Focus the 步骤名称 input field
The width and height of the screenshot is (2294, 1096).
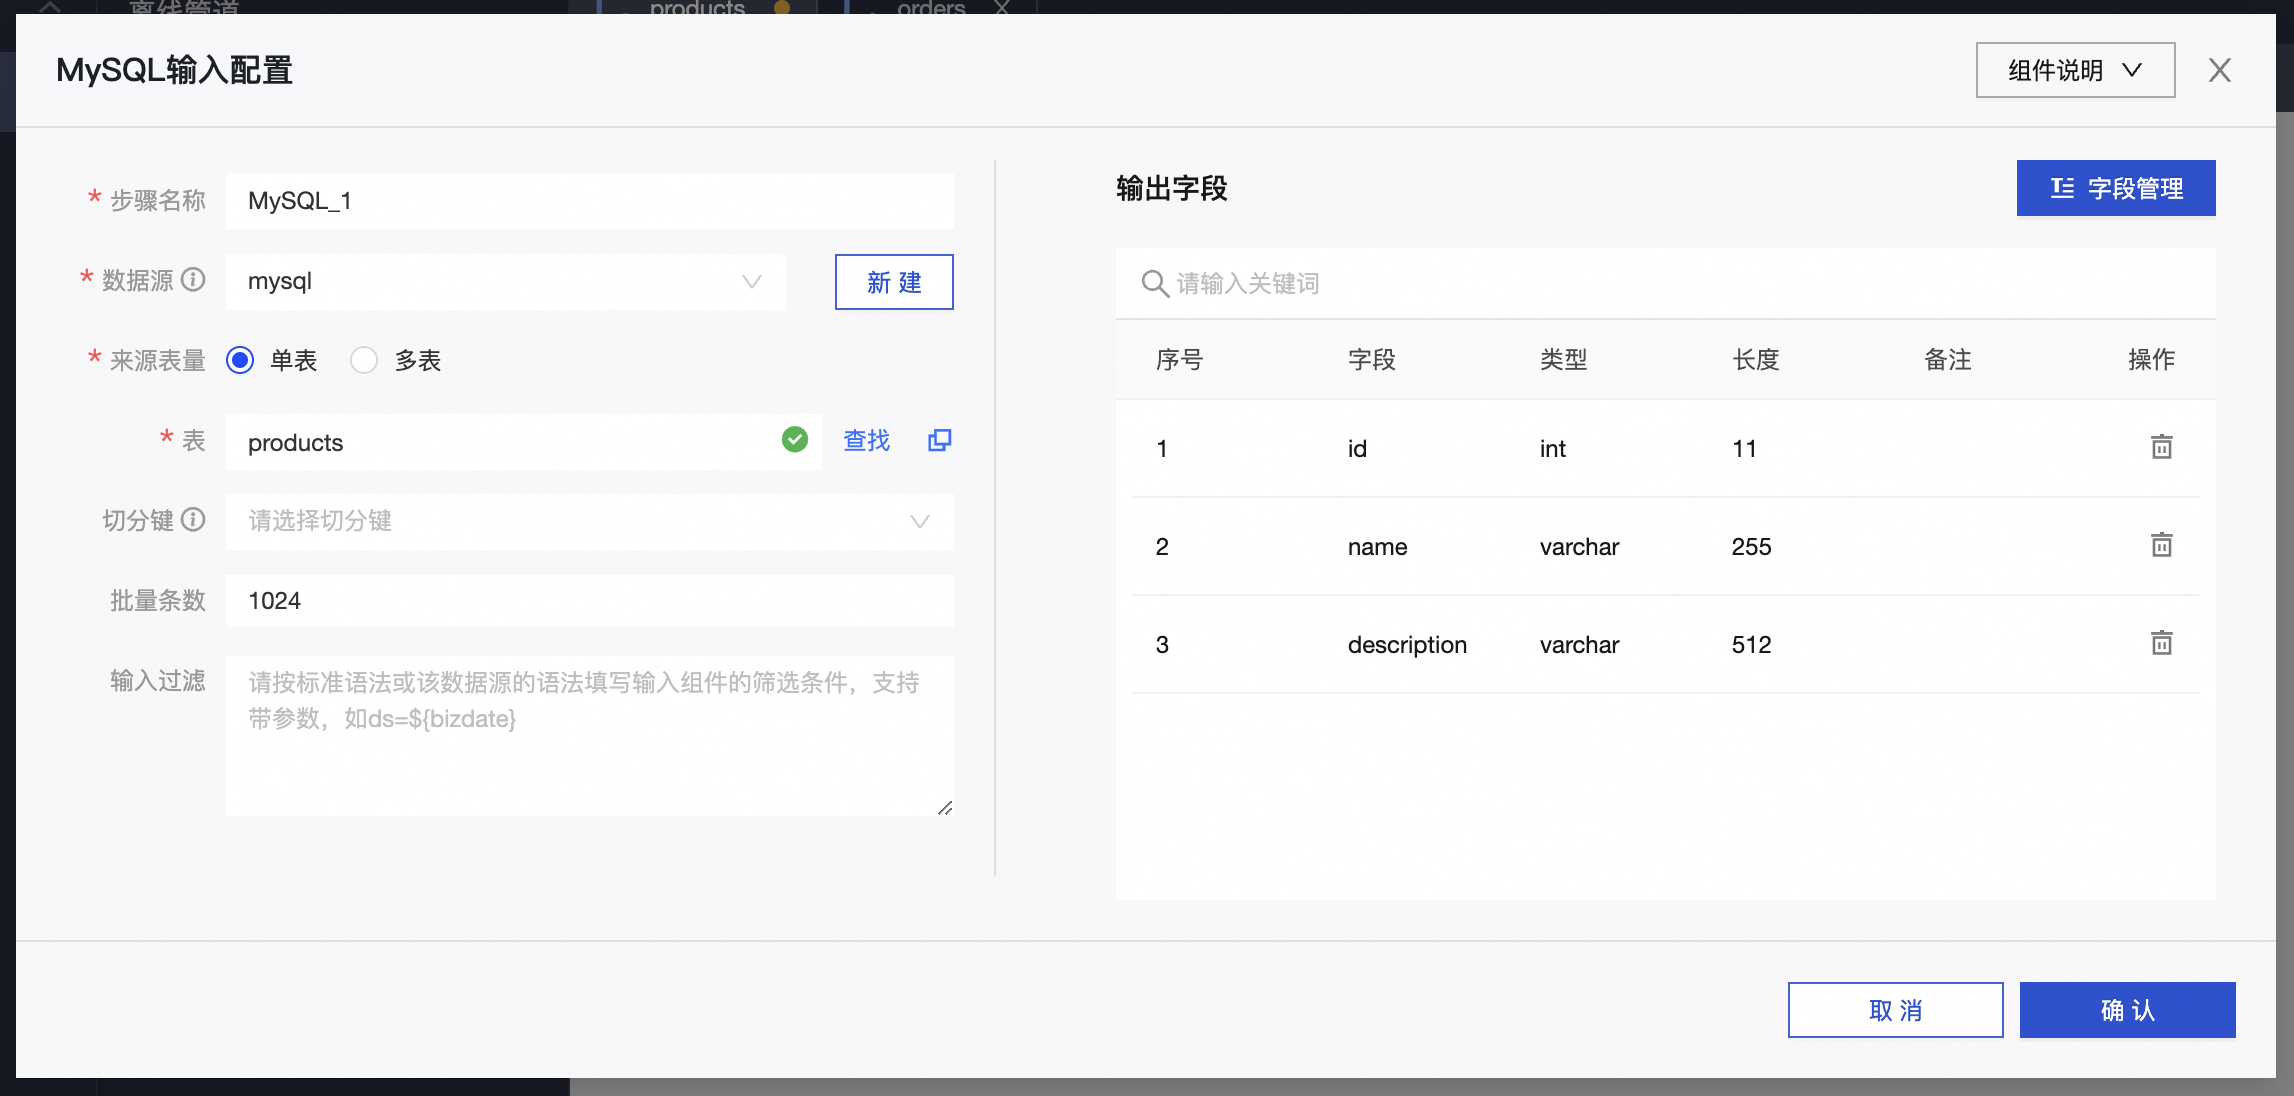coord(589,201)
